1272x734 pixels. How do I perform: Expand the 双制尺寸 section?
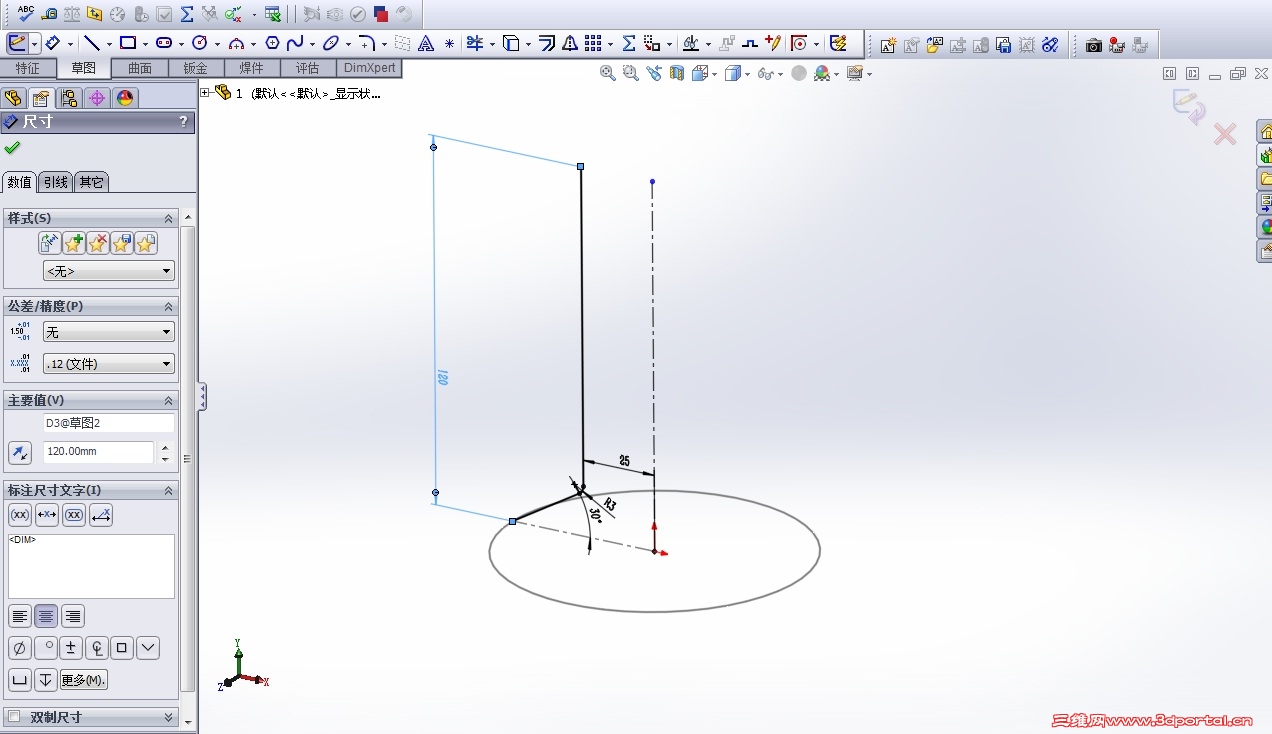(168, 717)
